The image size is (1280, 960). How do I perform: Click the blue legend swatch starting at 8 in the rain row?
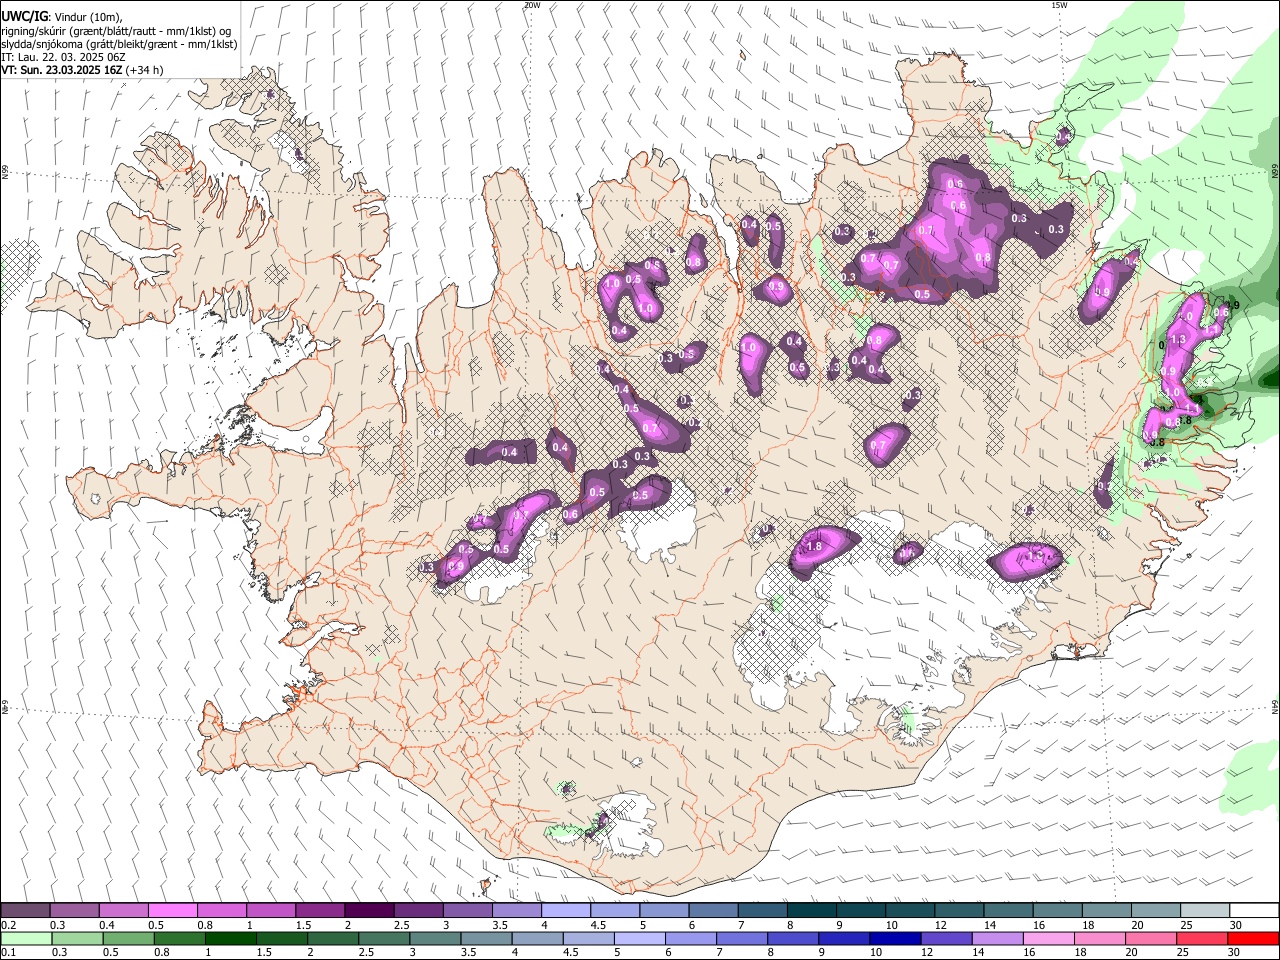(792, 938)
